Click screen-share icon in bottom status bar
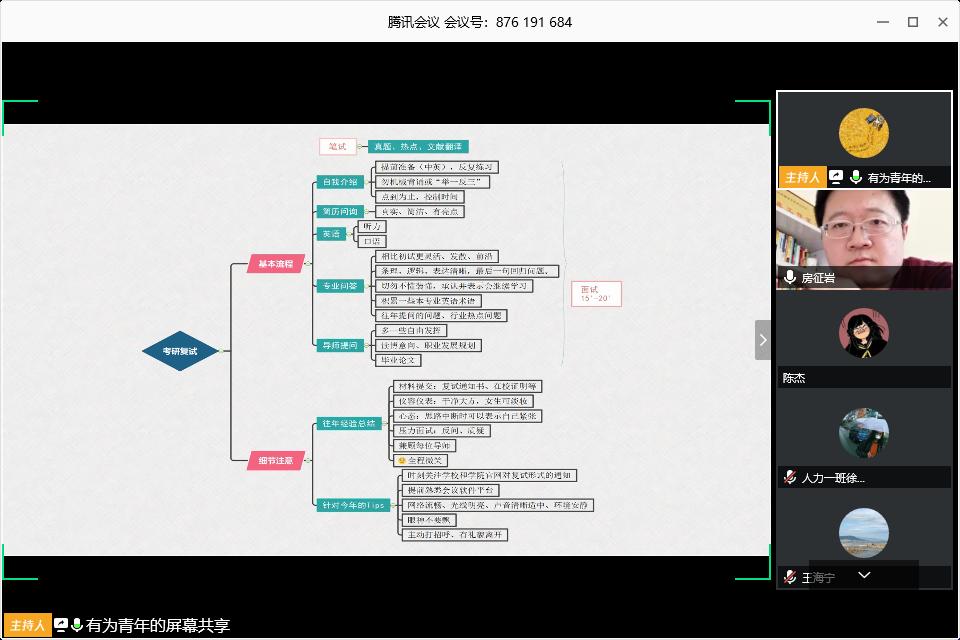This screenshot has width=960, height=640. click(x=60, y=625)
